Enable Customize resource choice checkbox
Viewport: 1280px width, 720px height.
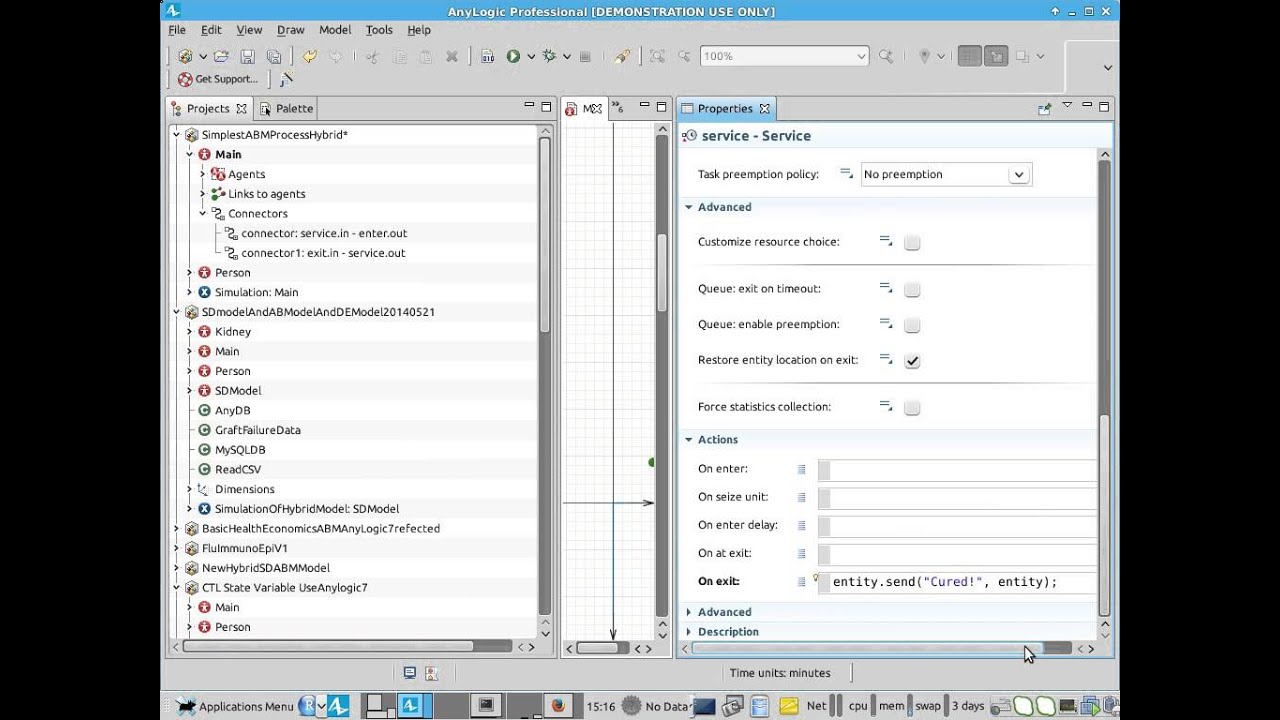[x=912, y=242]
